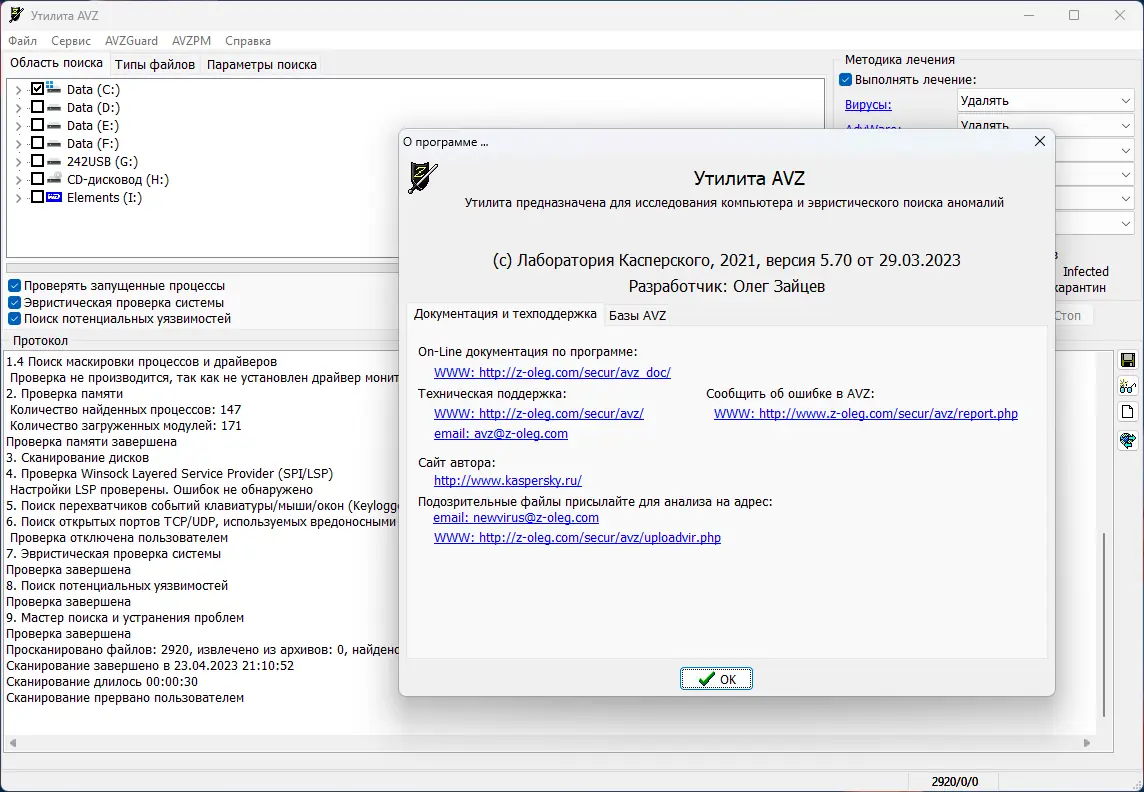Click the Data (F:) drive icon
The image size is (1144, 792).
point(54,144)
